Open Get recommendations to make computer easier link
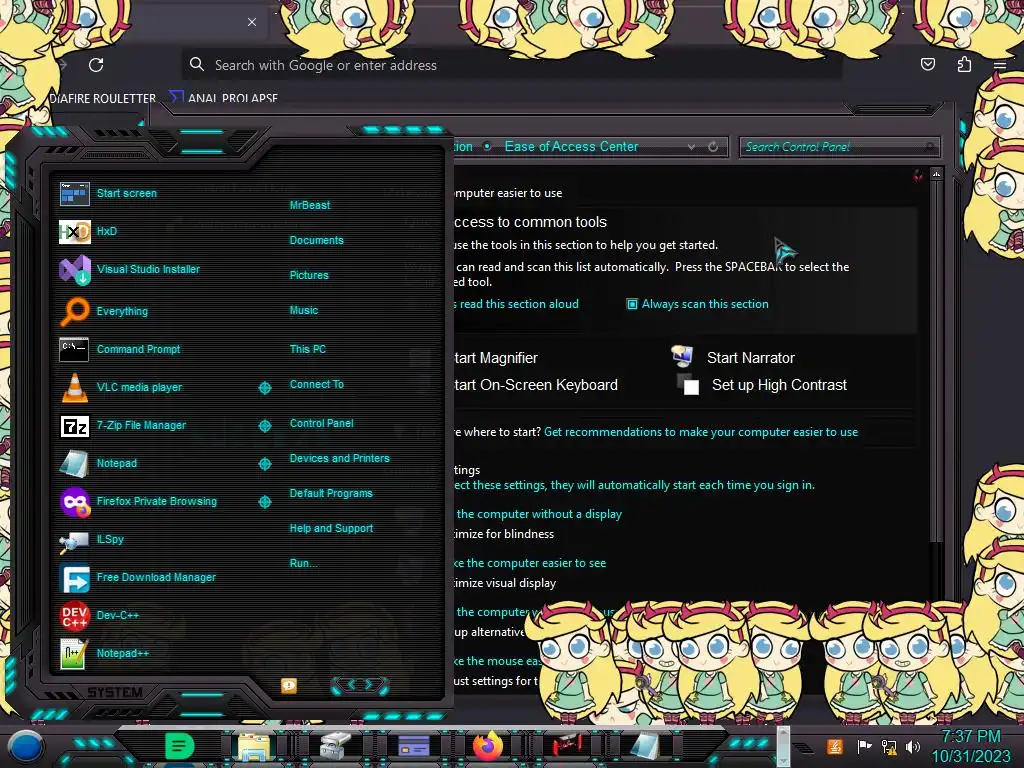Image resolution: width=1024 pixels, height=768 pixels. click(x=701, y=432)
